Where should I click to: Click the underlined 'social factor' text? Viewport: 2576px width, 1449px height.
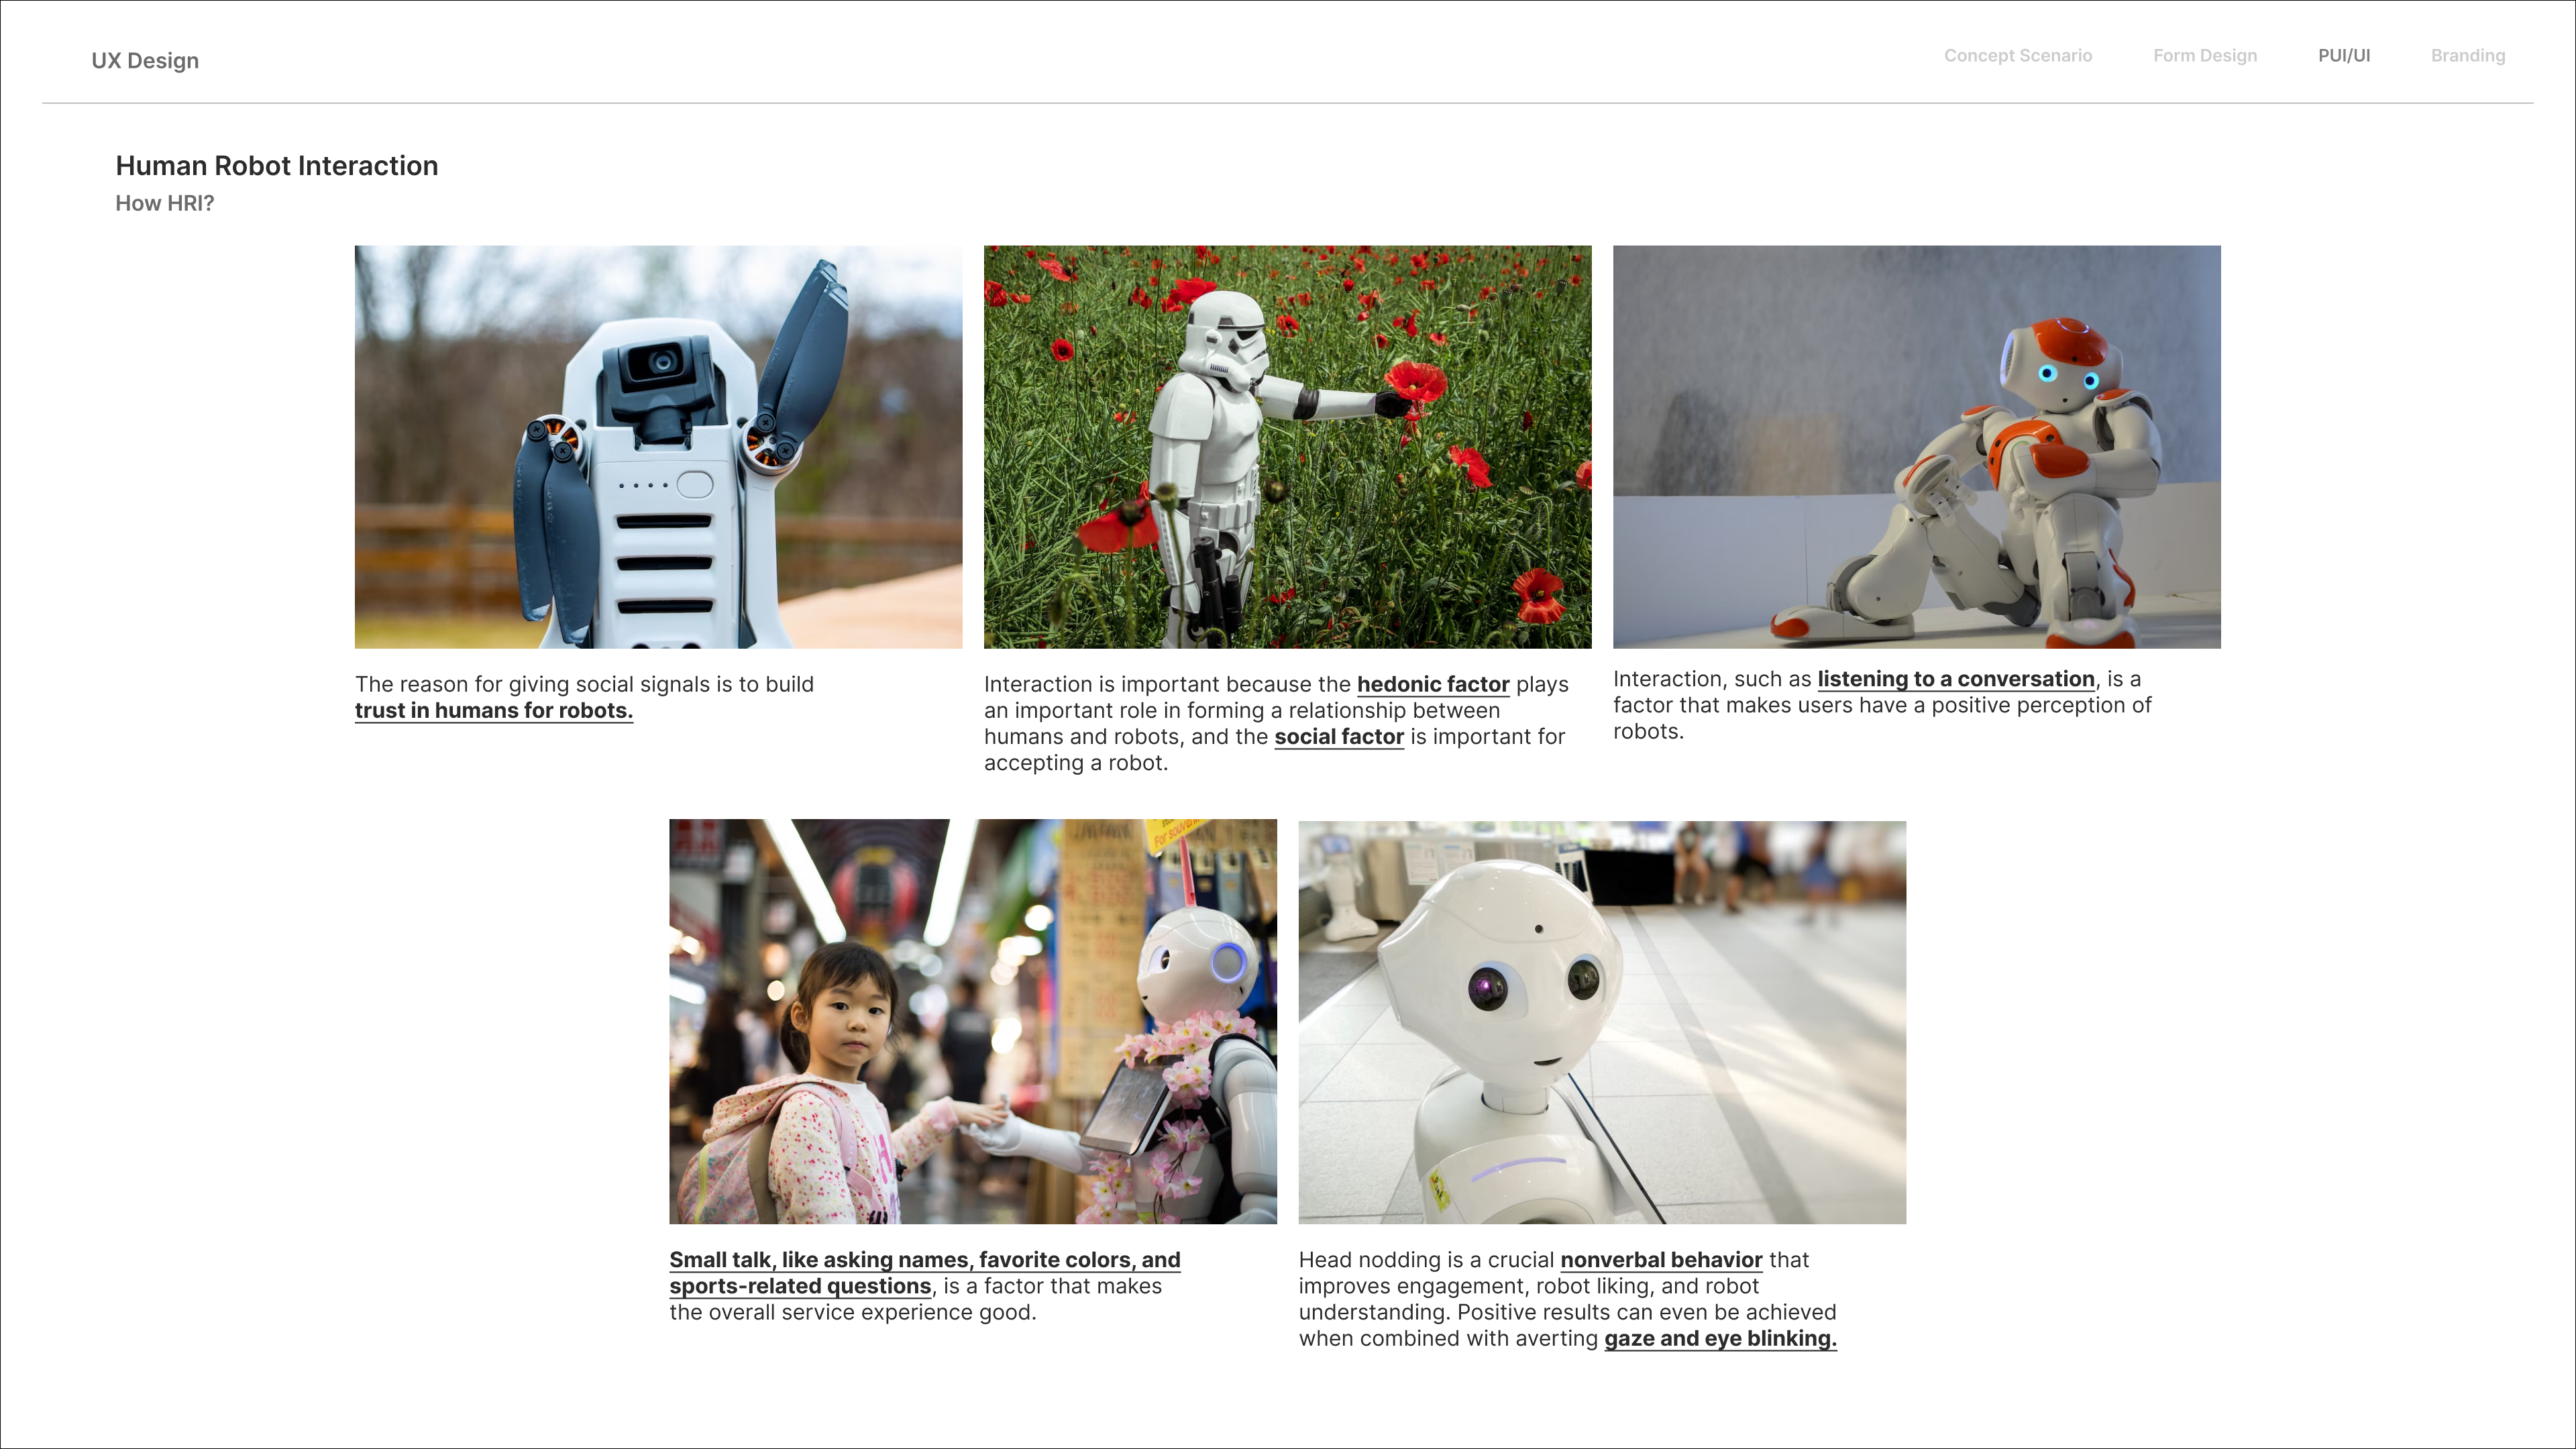1339,737
